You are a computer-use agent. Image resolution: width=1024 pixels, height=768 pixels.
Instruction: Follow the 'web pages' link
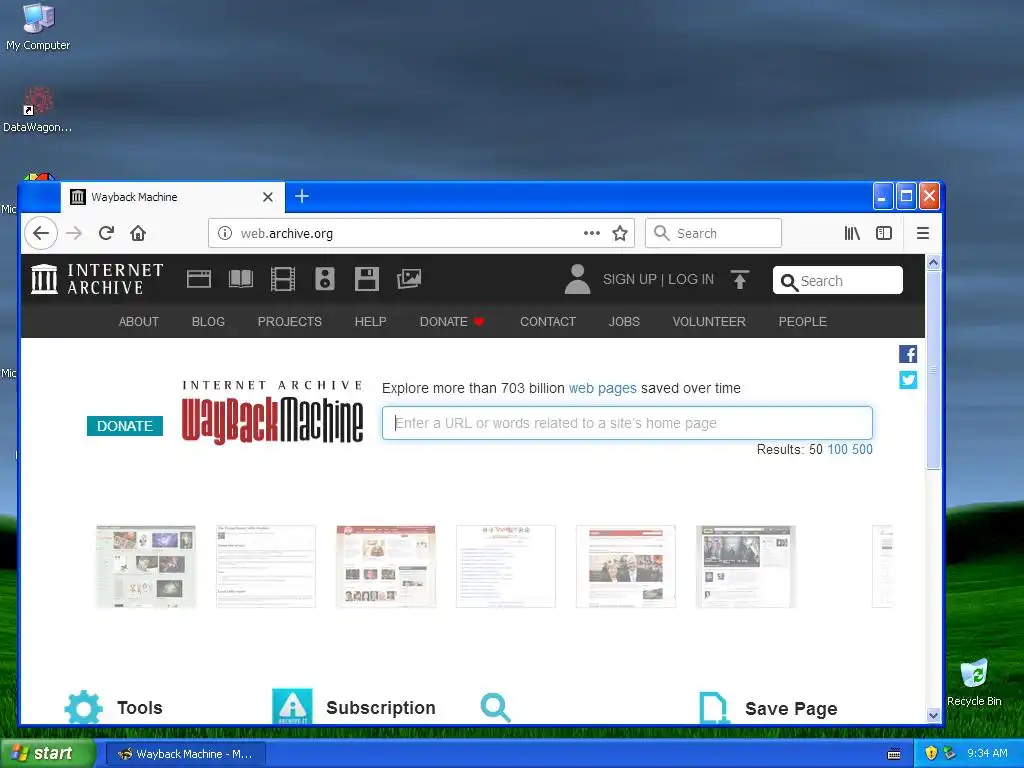pos(602,388)
